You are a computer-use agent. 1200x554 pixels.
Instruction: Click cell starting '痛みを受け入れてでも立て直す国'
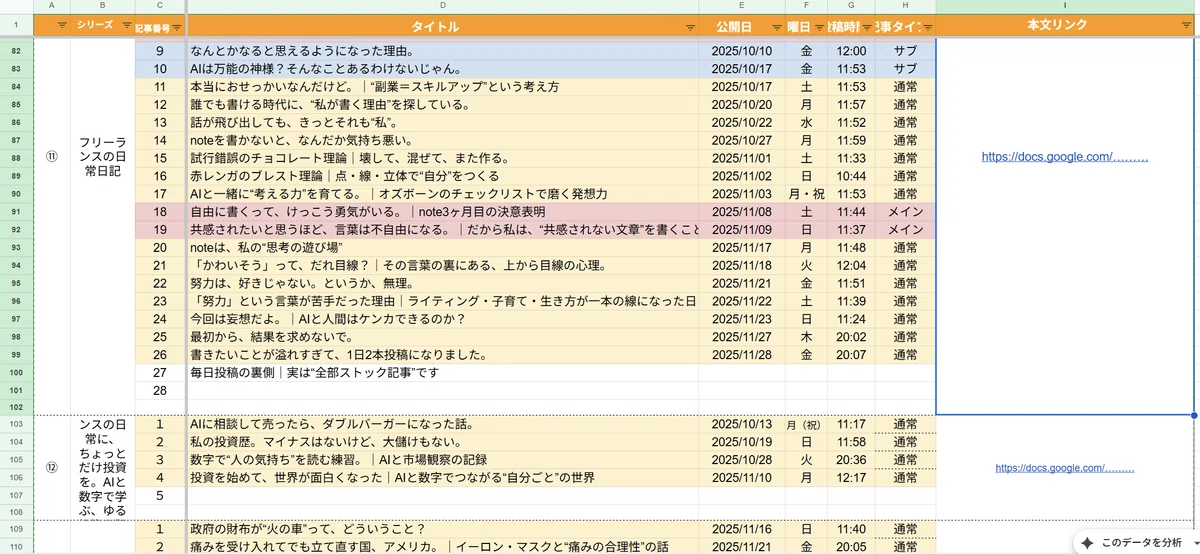pos(442,547)
